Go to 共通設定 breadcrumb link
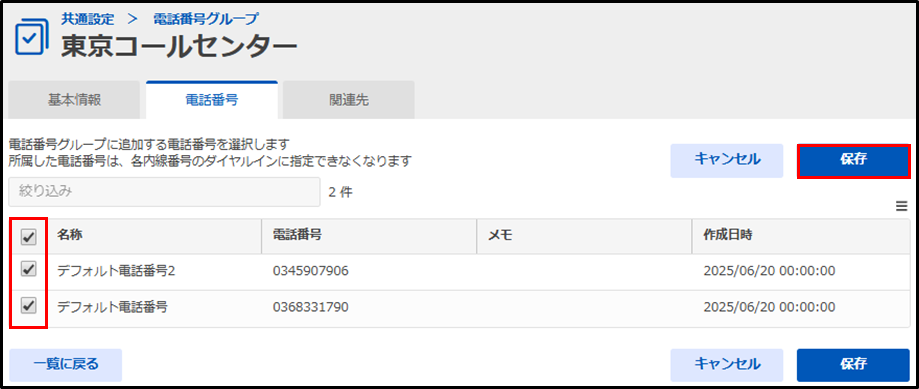The height and width of the screenshot is (389, 919). [x=88, y=19]
